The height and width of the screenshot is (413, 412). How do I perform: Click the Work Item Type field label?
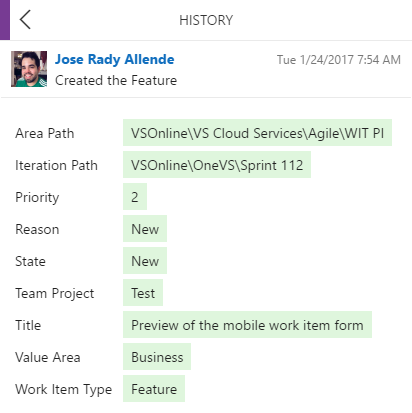click(63, 389)
